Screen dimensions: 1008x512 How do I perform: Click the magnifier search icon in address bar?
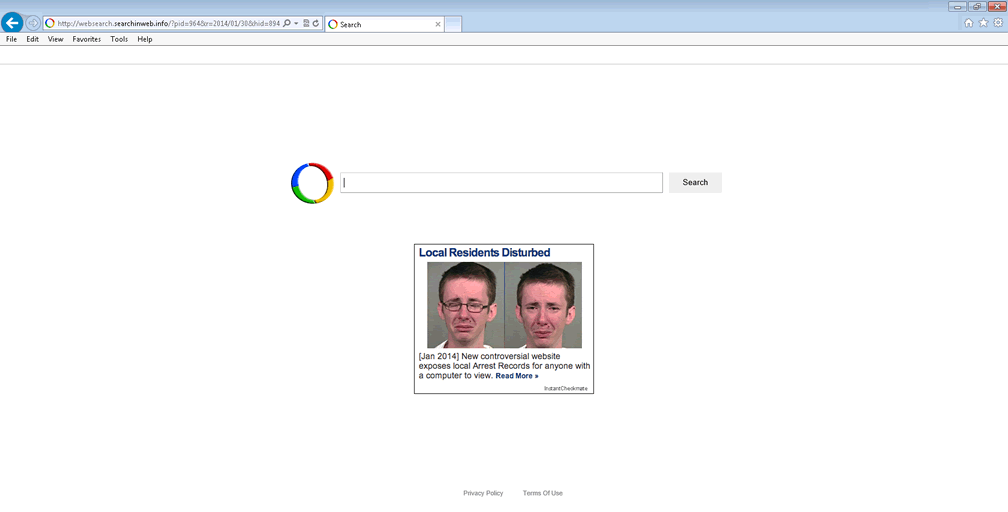tap(287, 23)
